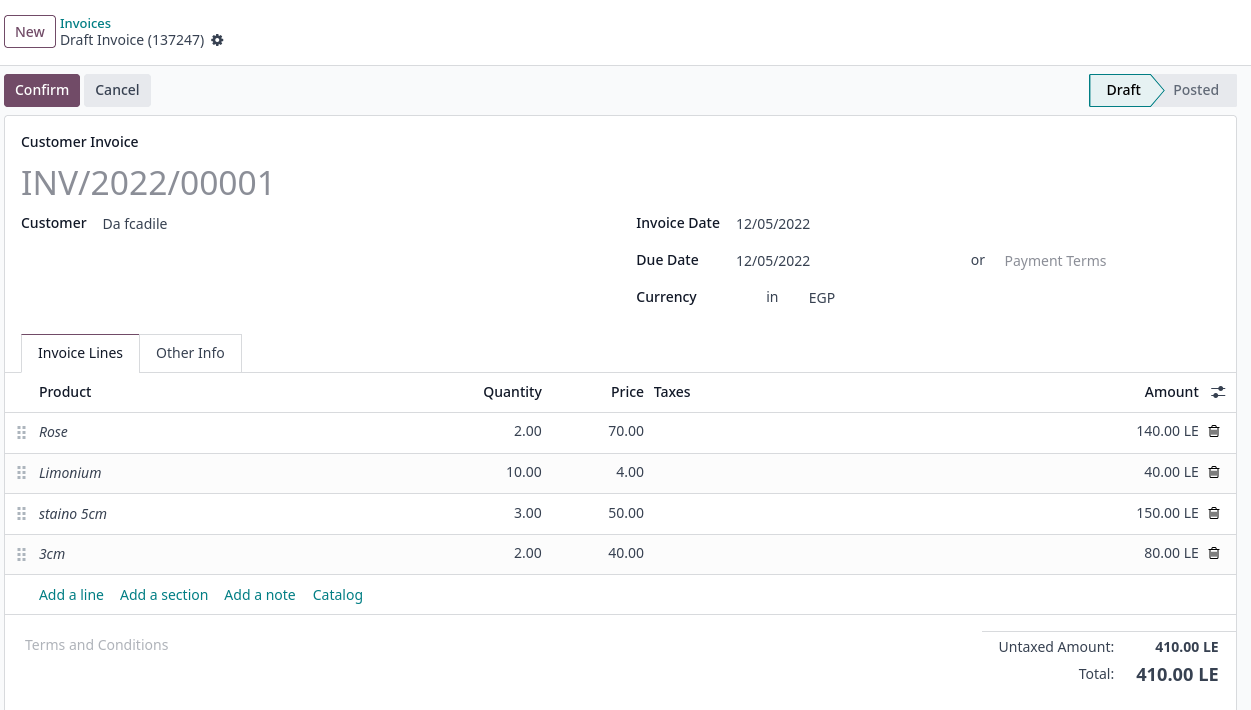
Task: Switch to the Other Info tab
Action: click(x=190, y=353)
